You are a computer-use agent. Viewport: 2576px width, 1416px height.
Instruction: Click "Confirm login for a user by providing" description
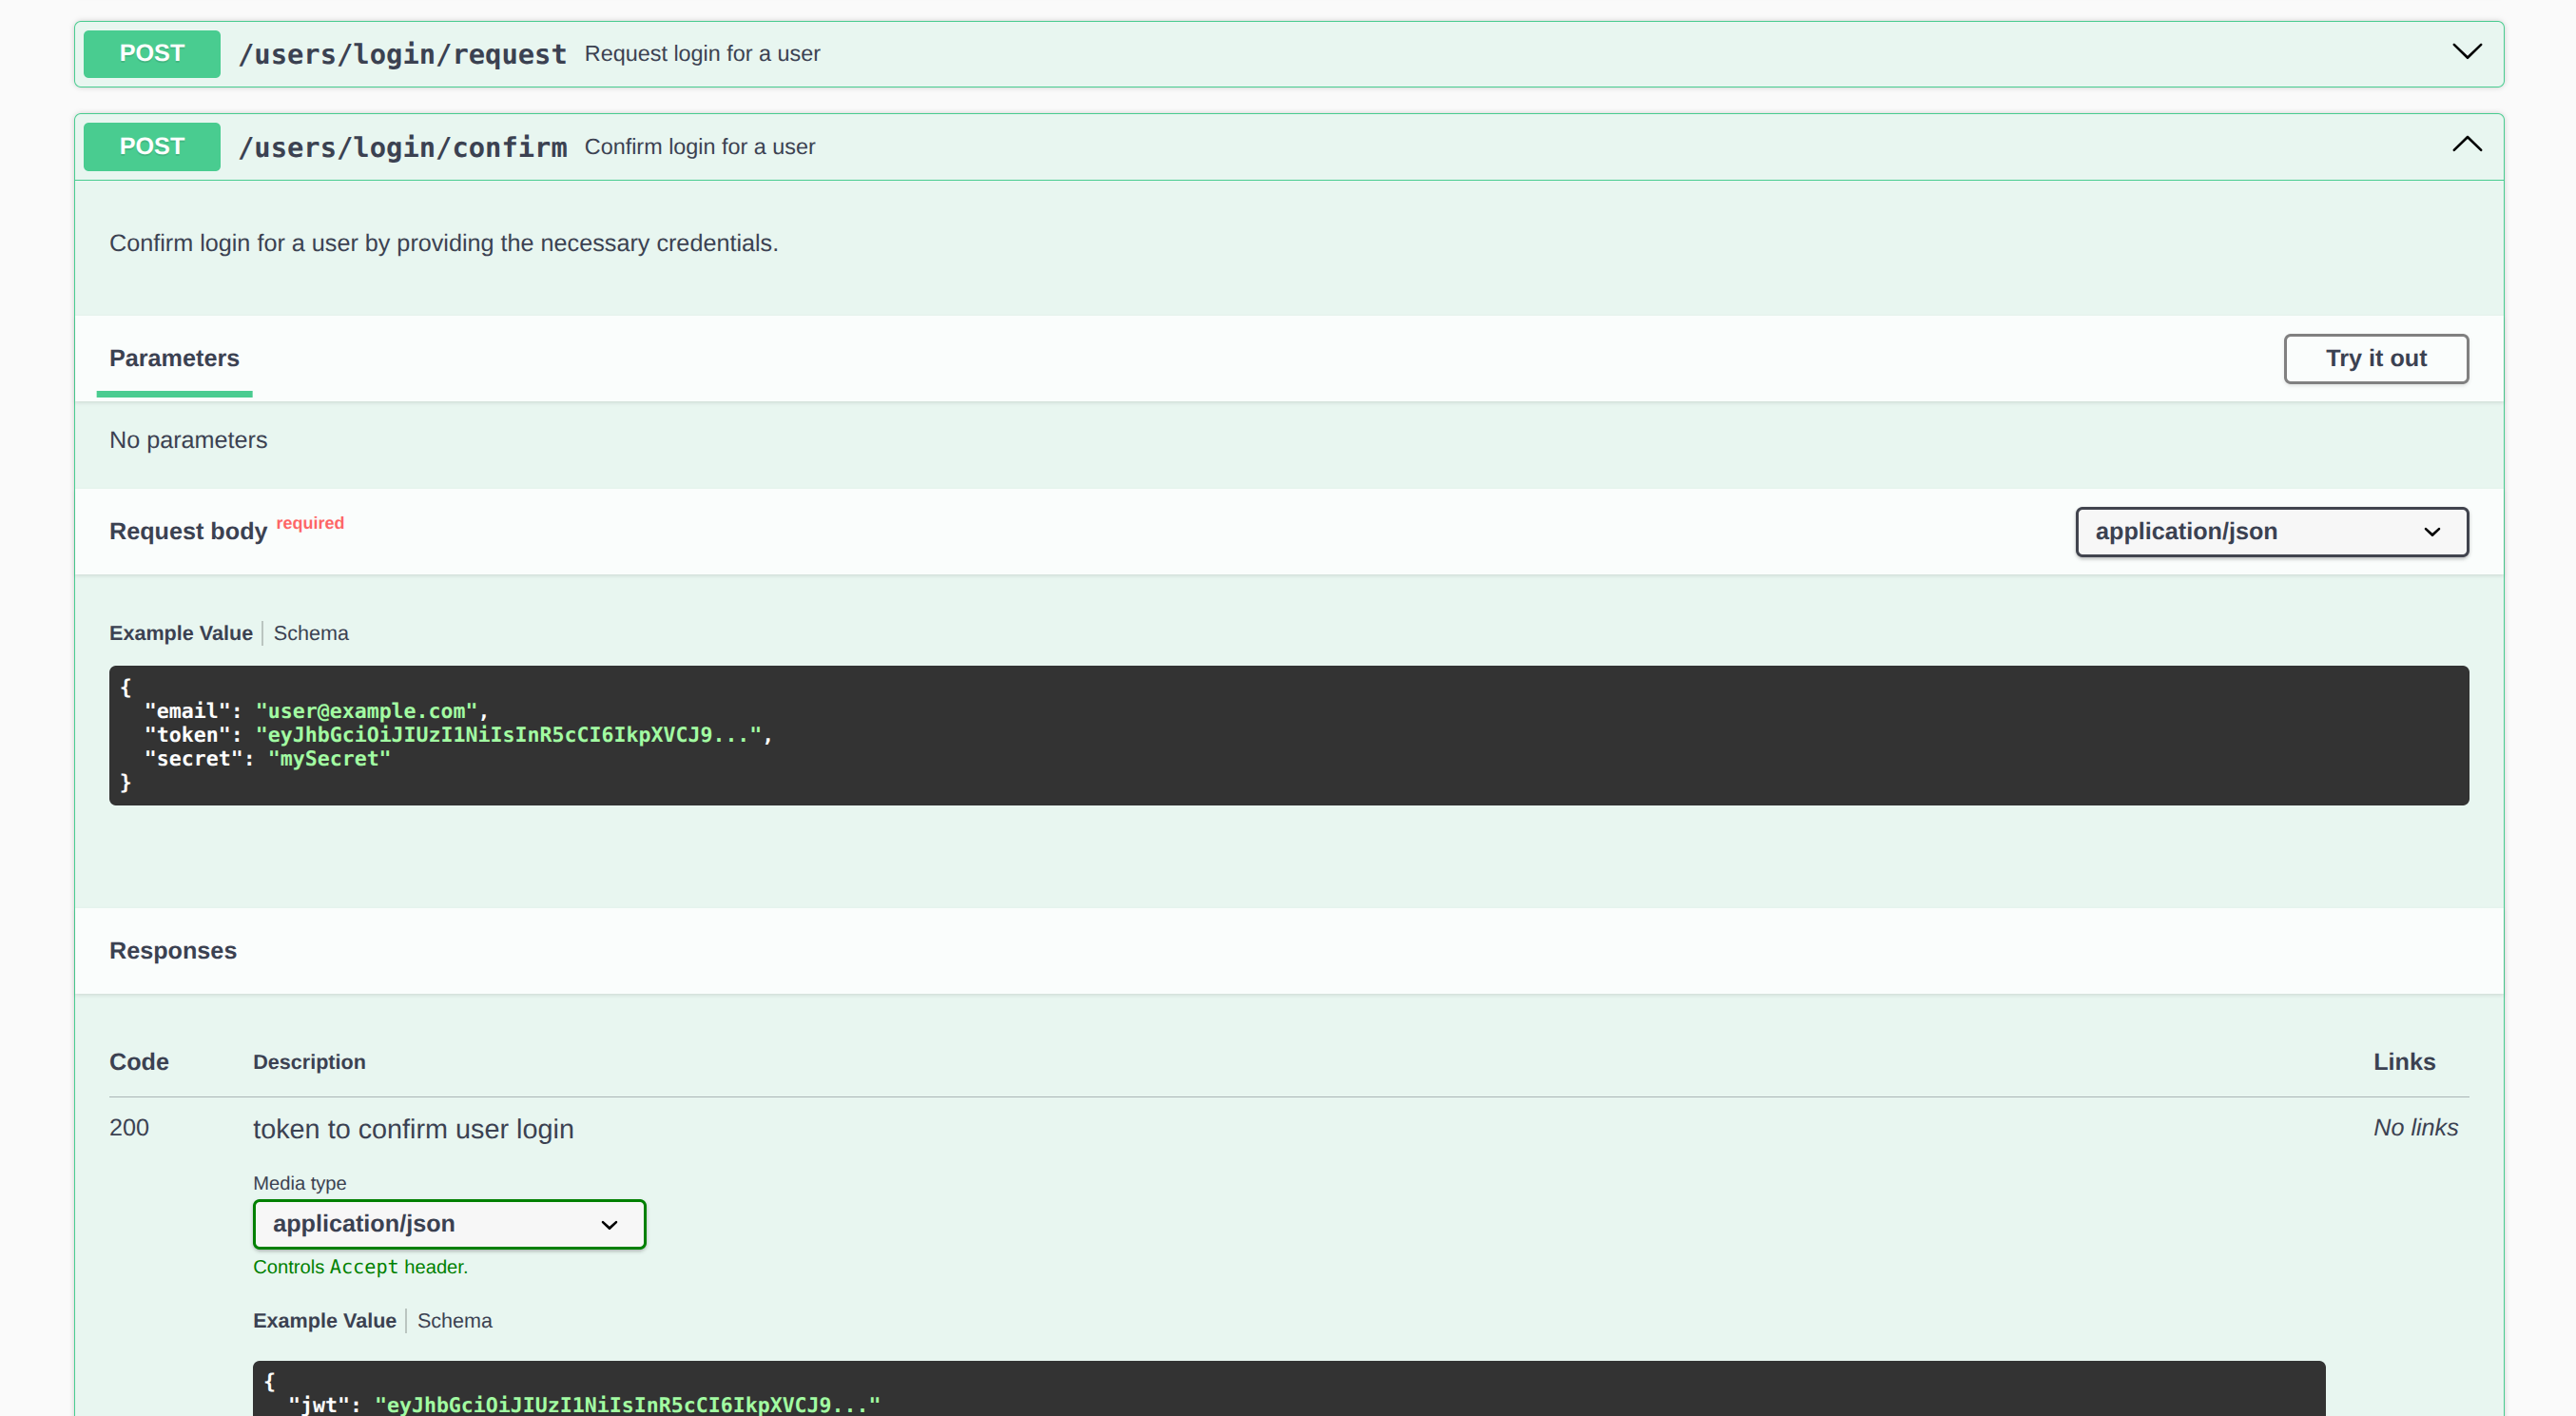443,243
